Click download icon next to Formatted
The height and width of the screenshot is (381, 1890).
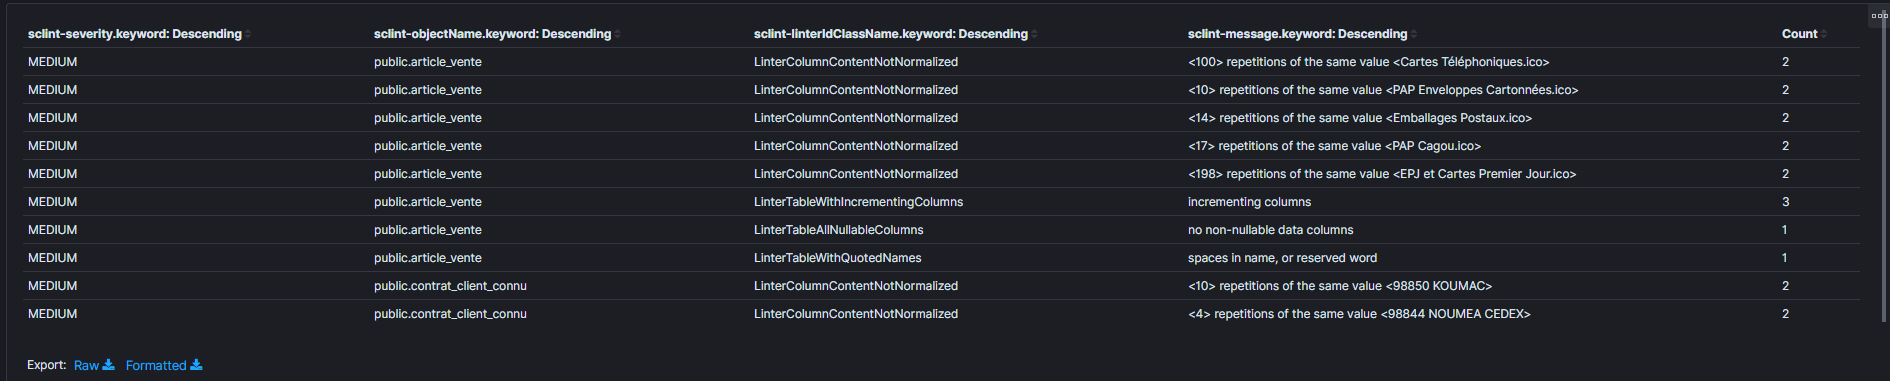point(196,365)
